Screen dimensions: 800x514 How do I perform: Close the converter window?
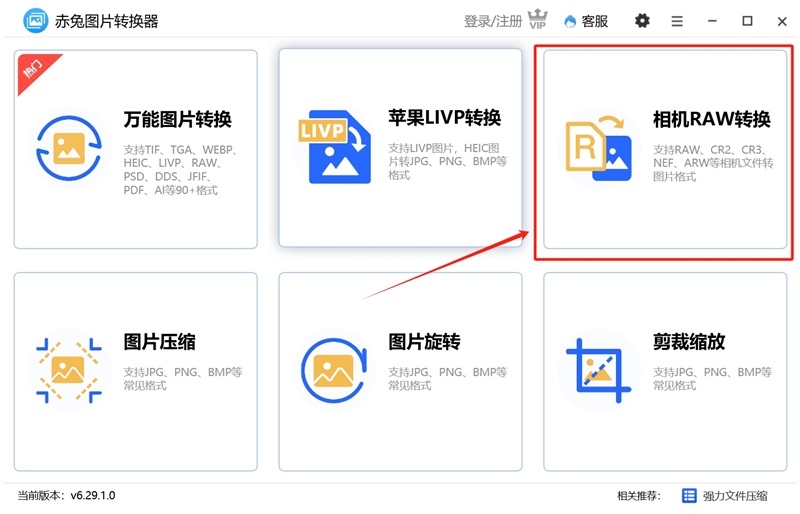point(782,21)
